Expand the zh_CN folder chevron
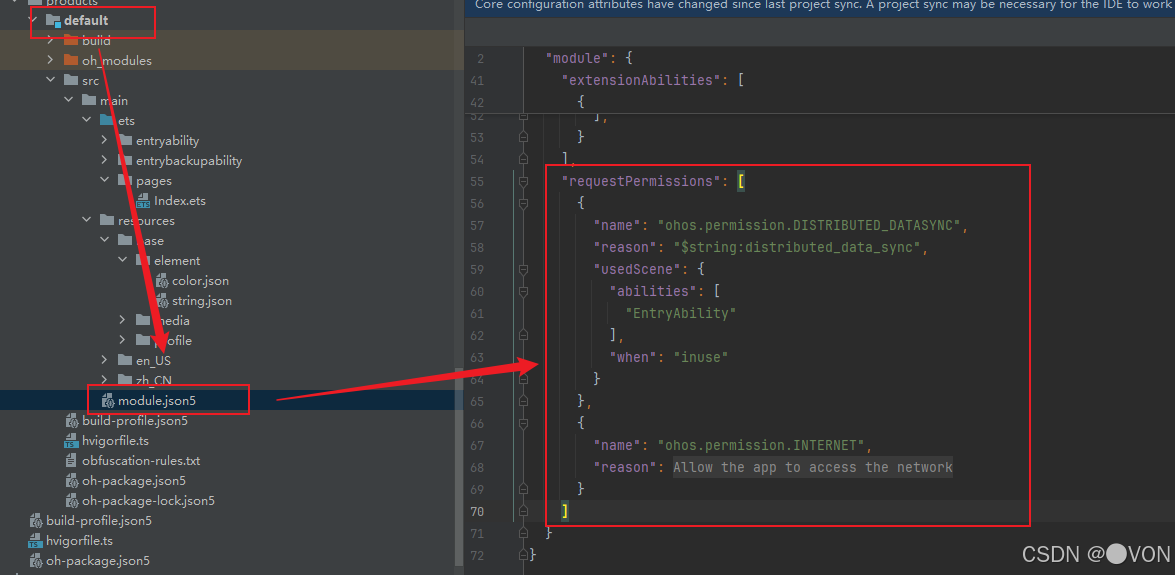Image resolution: width=1175 pixels, height=575 pixels. click(x=104, y=380)
